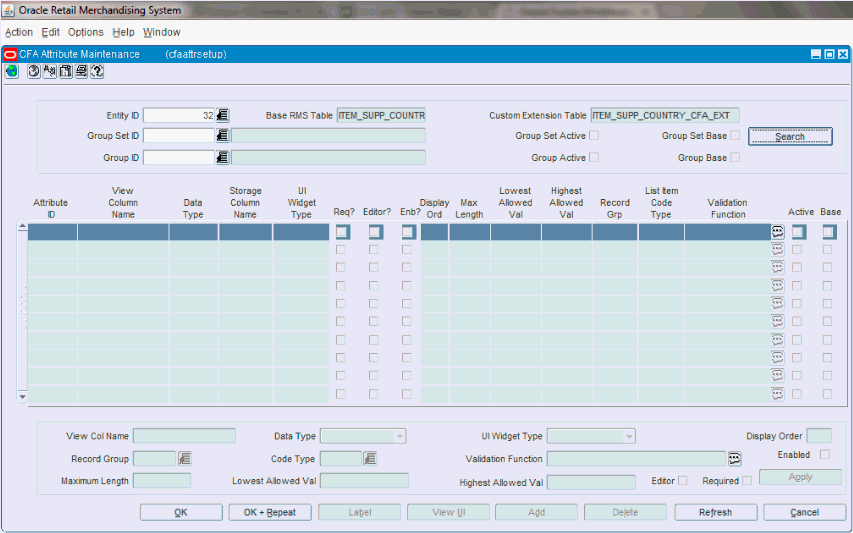Open the Group ID list of values
Image resolution: width=853 pixels, height=533 pixels.
coord(222,158)
